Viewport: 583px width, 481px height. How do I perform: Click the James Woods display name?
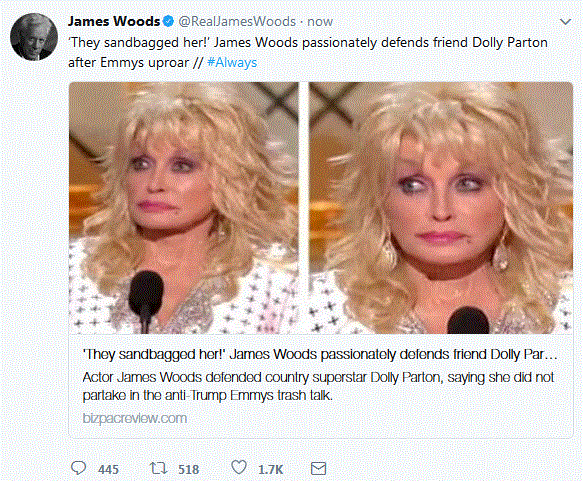(x=114, y=21)
